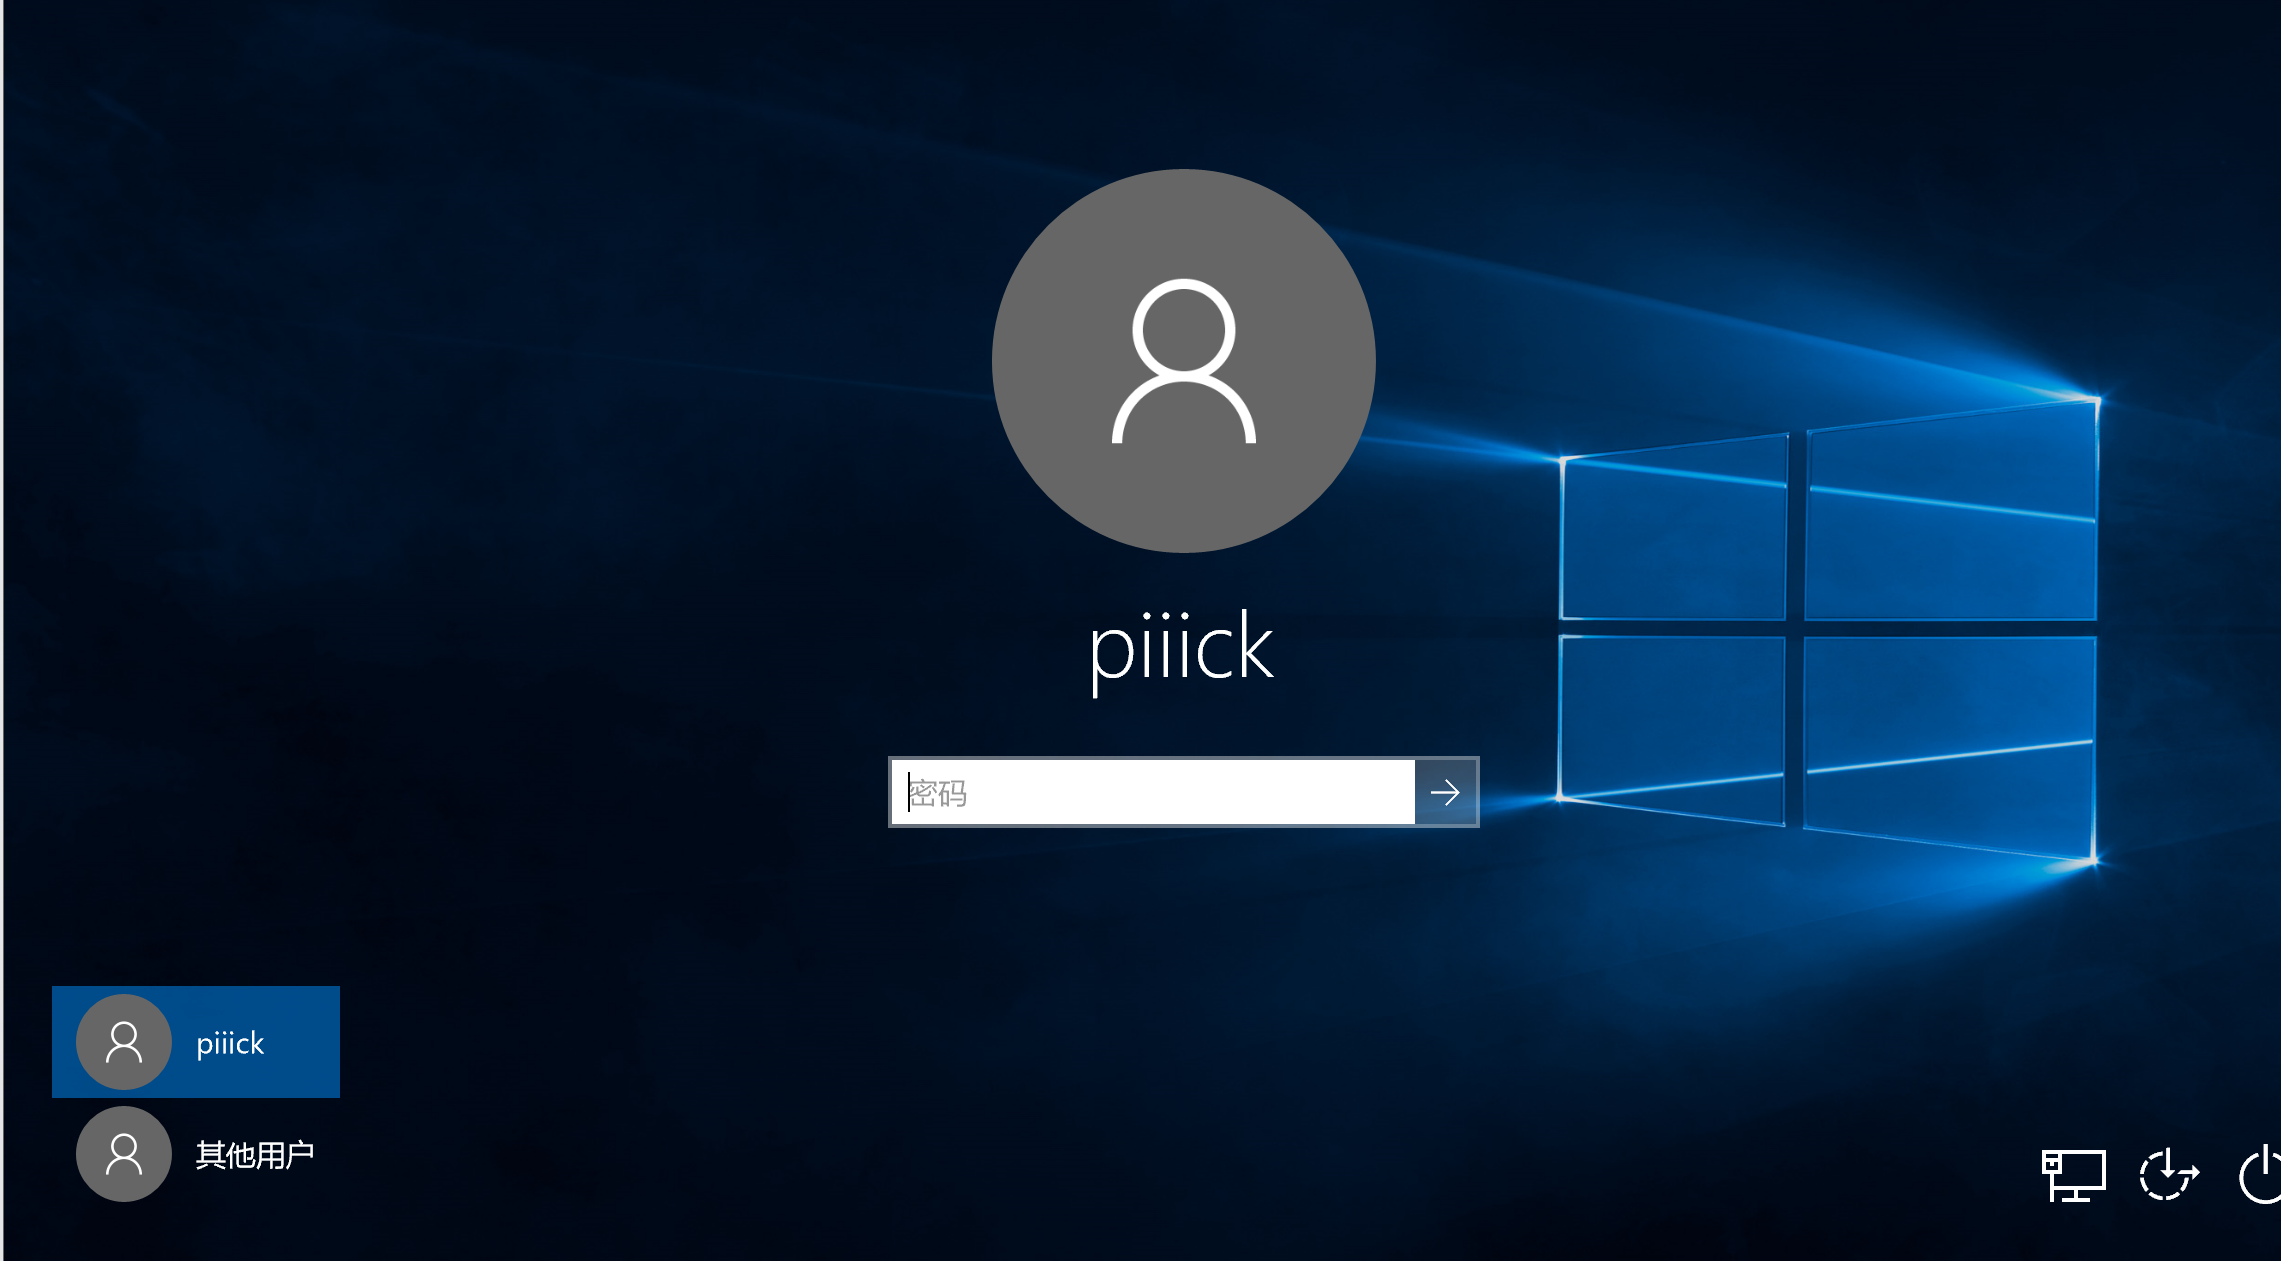Click the submit password arrow button
This screenshot has height=1261, width=2281.
[1445, 793]
